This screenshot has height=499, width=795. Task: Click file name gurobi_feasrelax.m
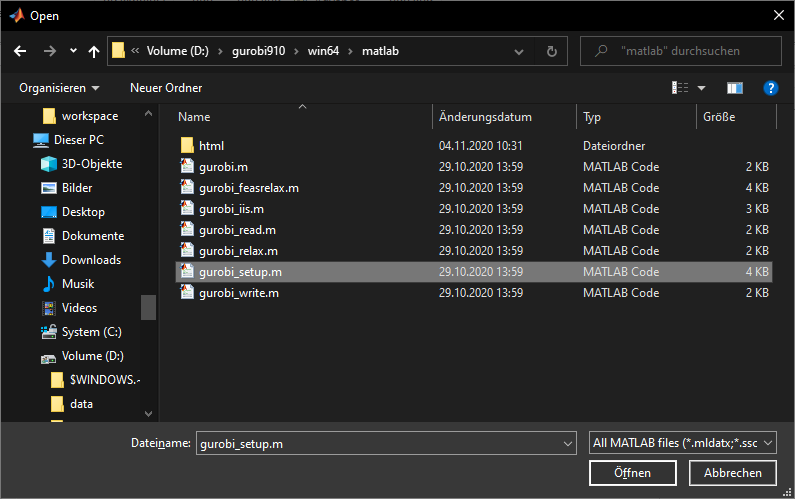249,188
